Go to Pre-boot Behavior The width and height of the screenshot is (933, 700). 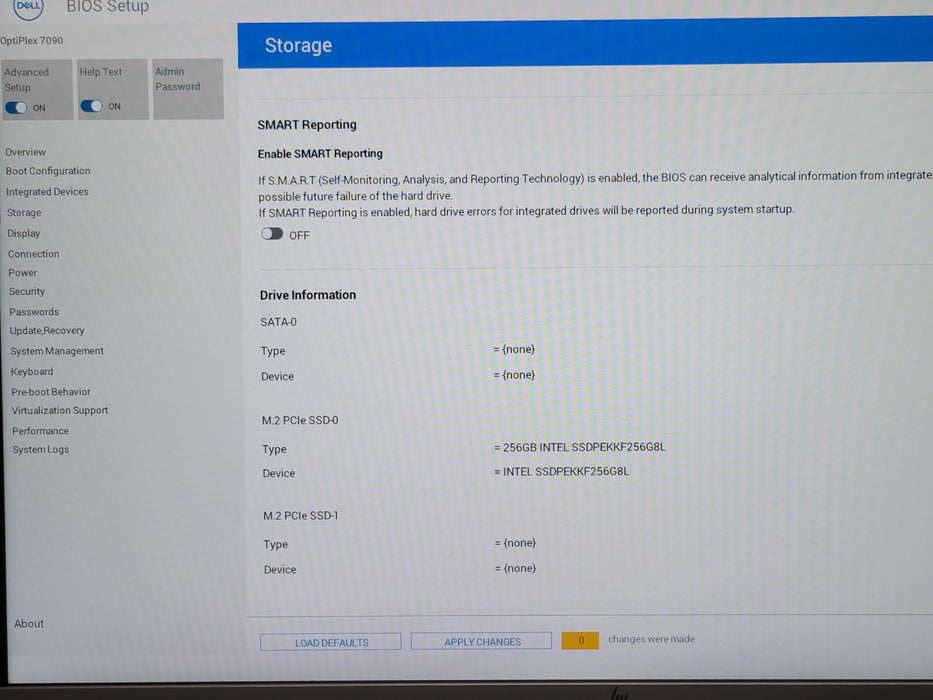(51, 392)
